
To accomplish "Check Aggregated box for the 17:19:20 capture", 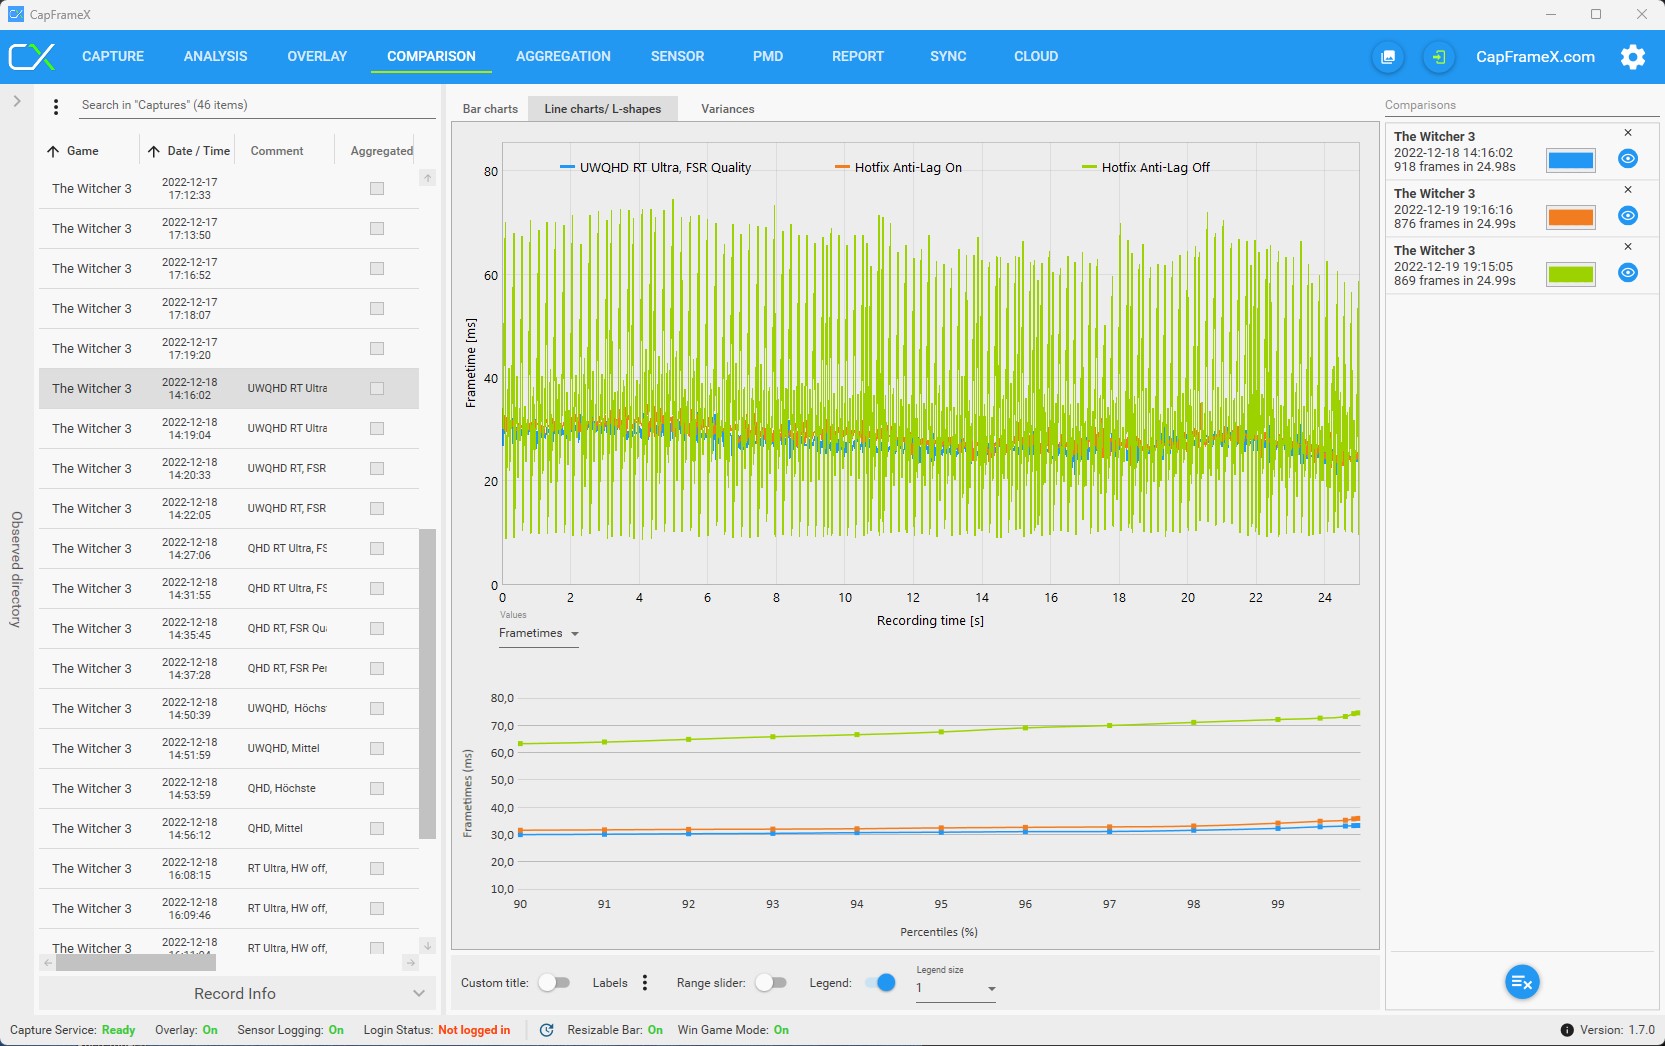I will pyautogui.click(x=377, y=349).
